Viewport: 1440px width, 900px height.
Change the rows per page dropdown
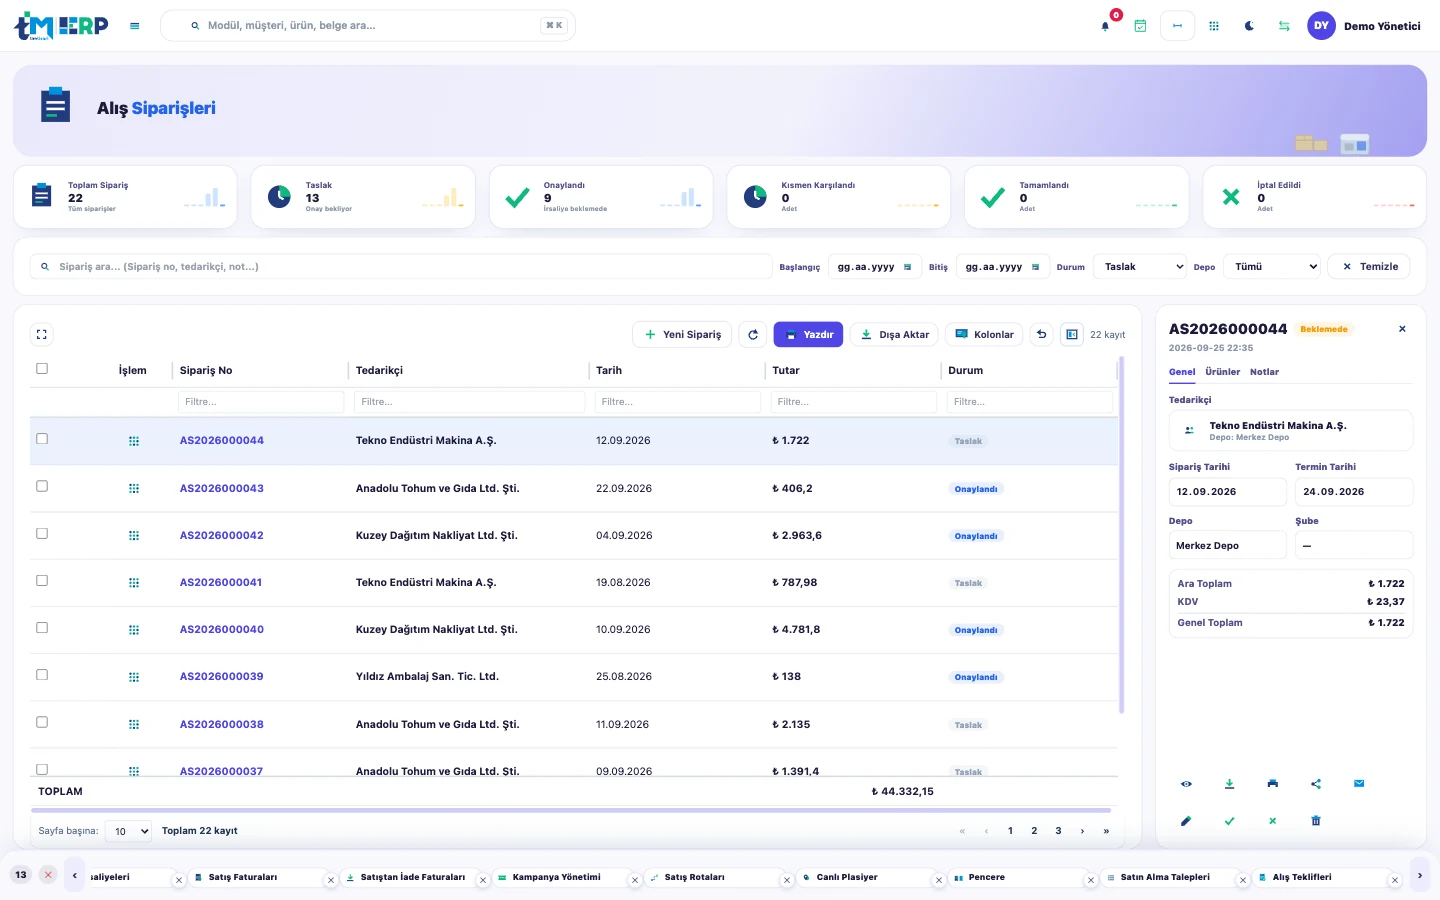(128, 831)
